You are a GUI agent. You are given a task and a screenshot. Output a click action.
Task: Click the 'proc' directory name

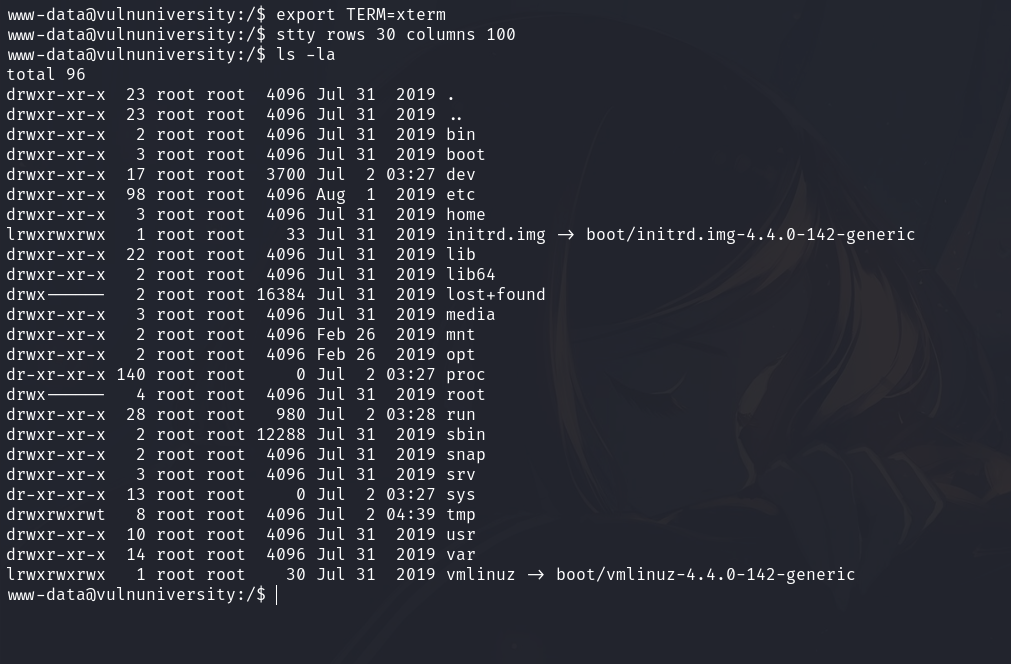(466, 375)
